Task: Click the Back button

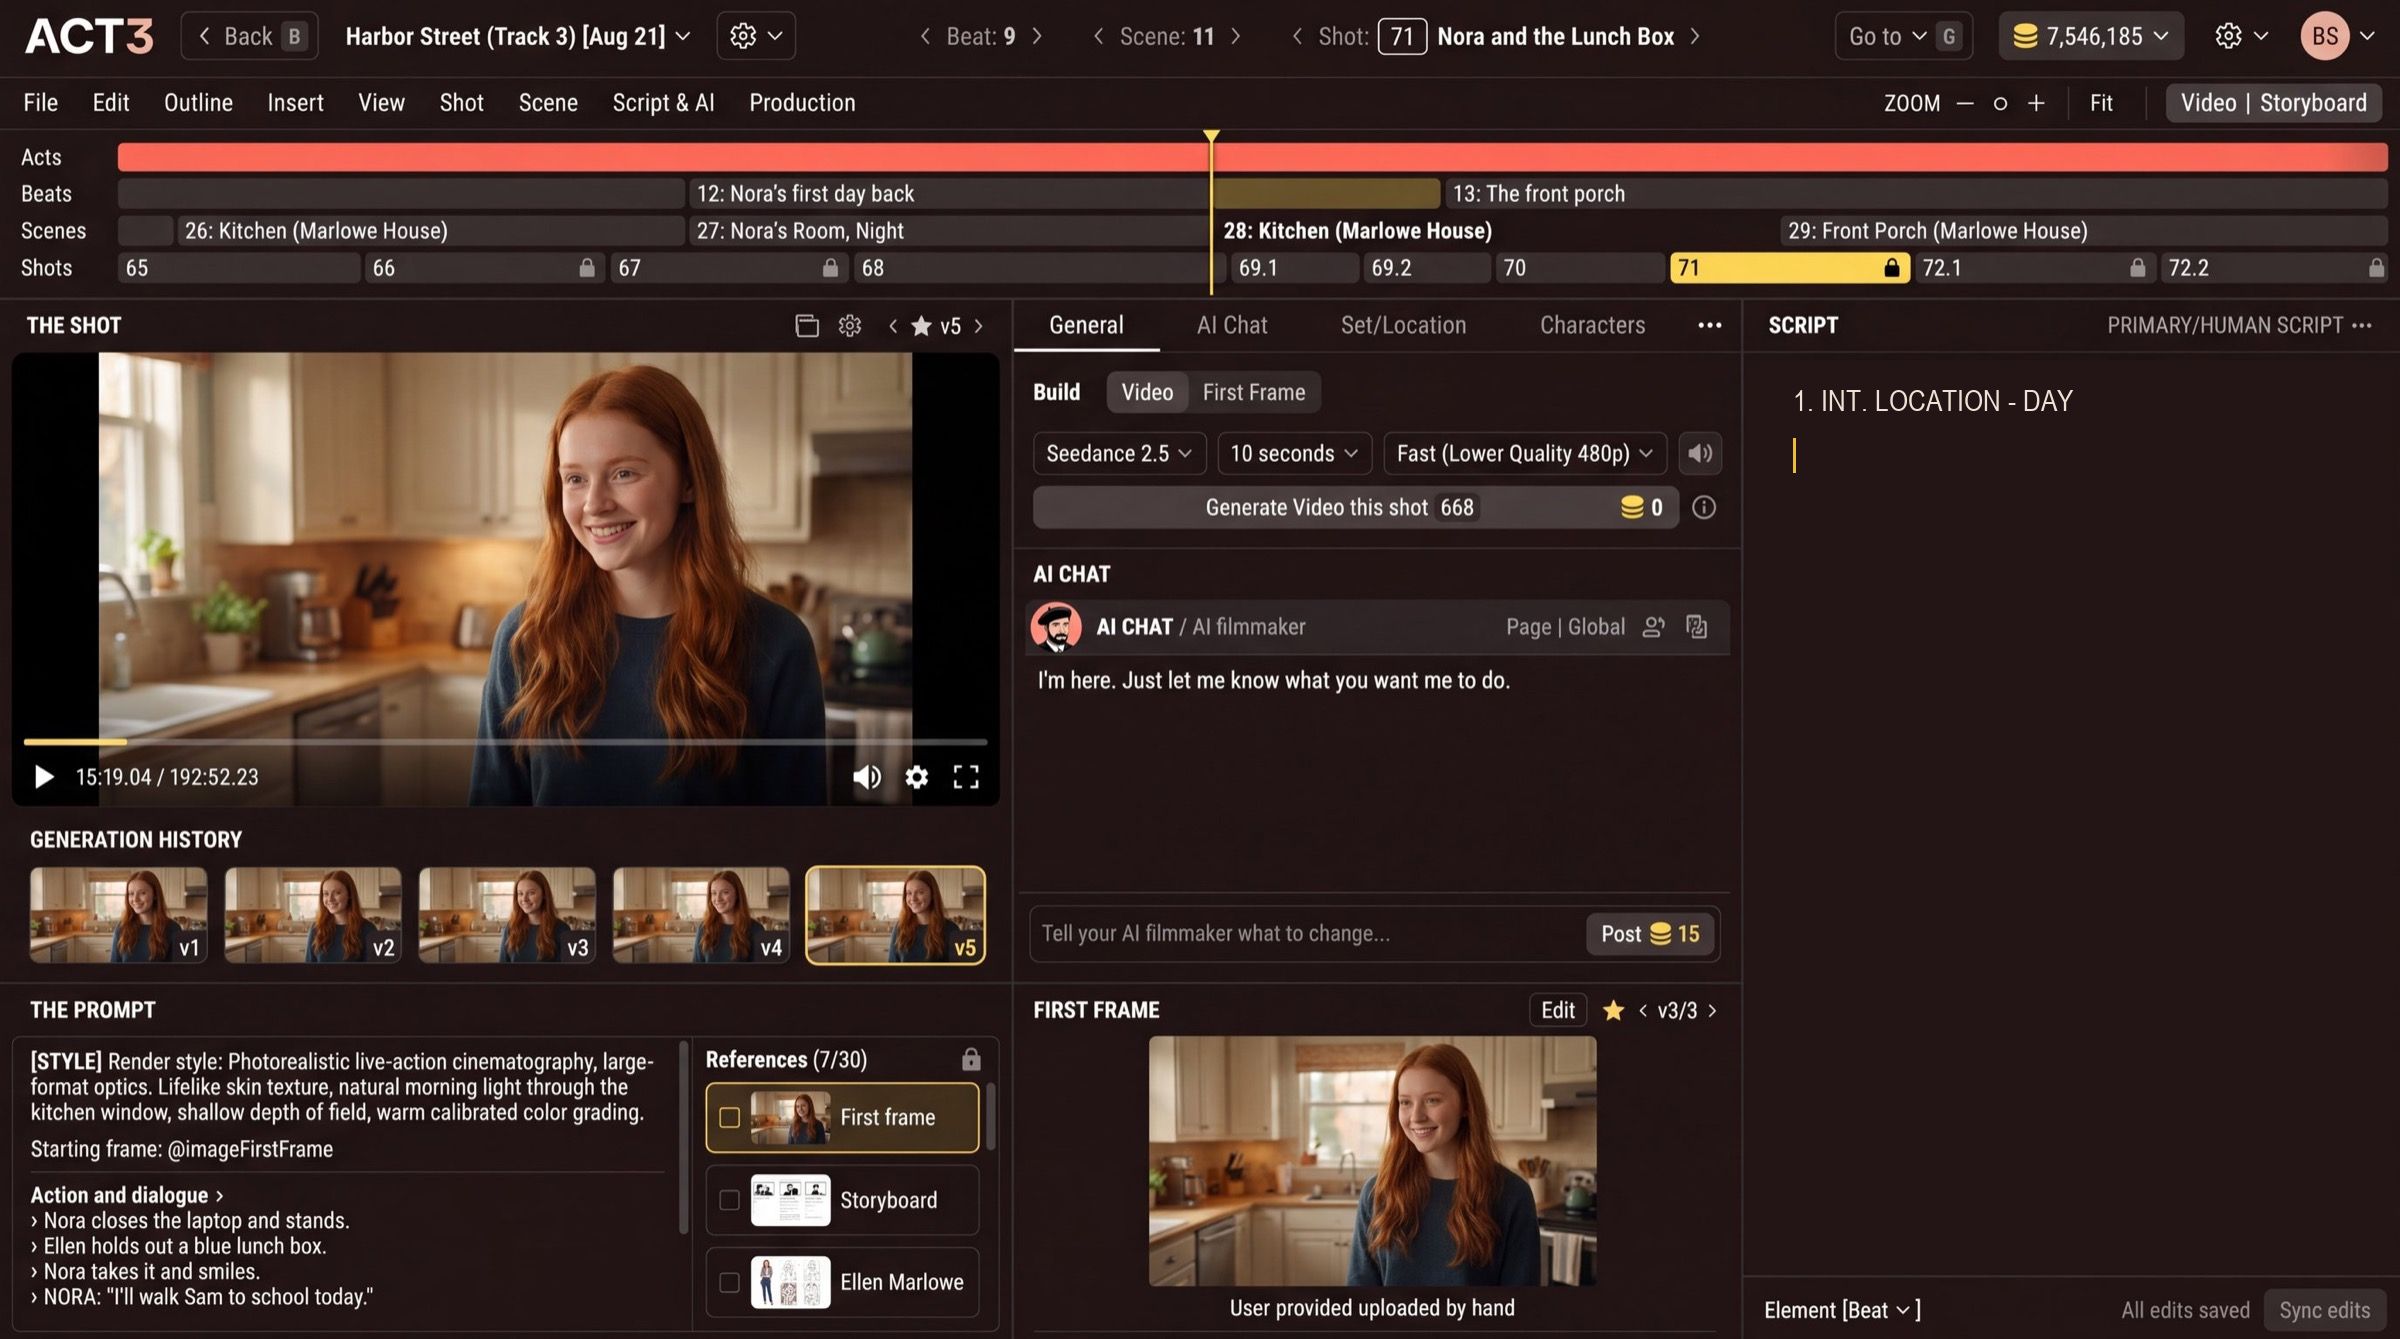Action: (250, 37)
